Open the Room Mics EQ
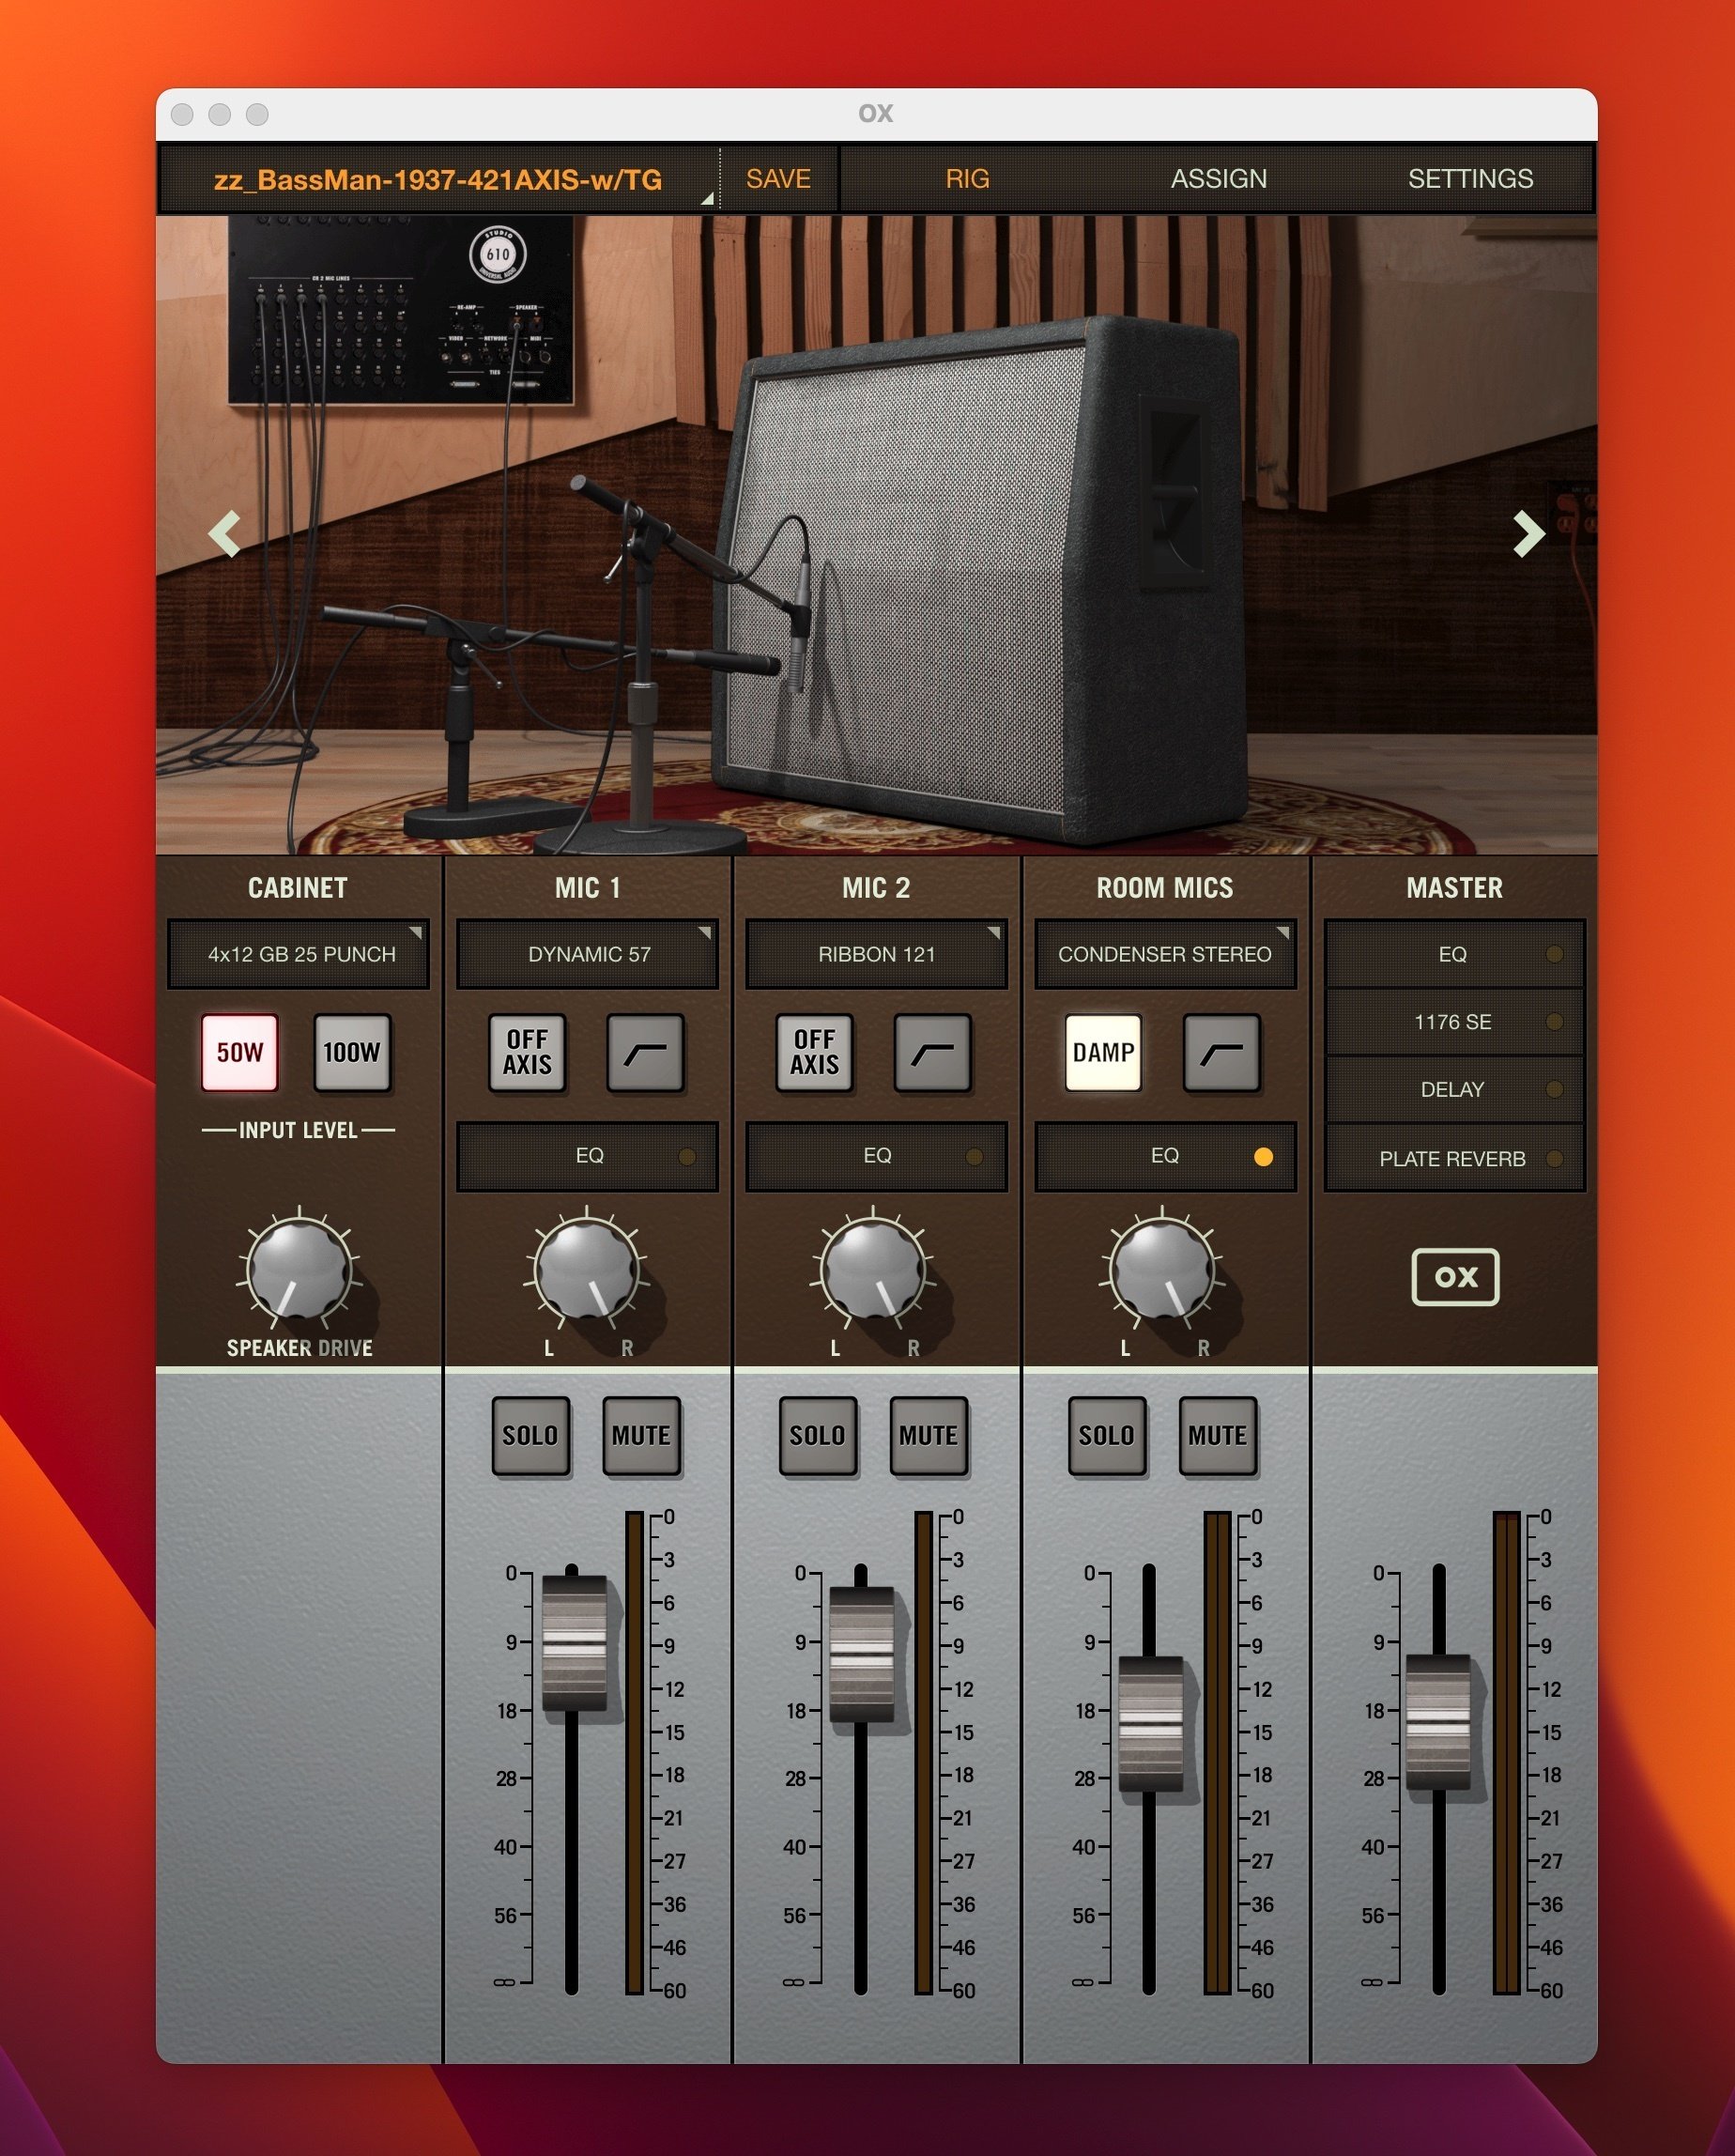This screenshot has width=1735, height=2156. tap(1165, 1156)
